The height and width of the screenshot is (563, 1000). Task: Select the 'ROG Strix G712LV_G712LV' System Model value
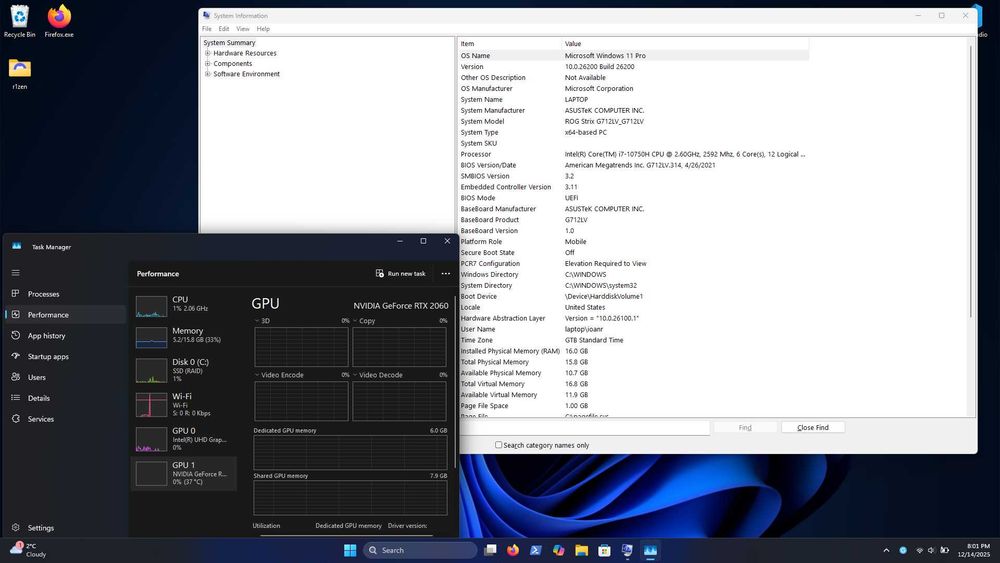[x=604, y=121]
